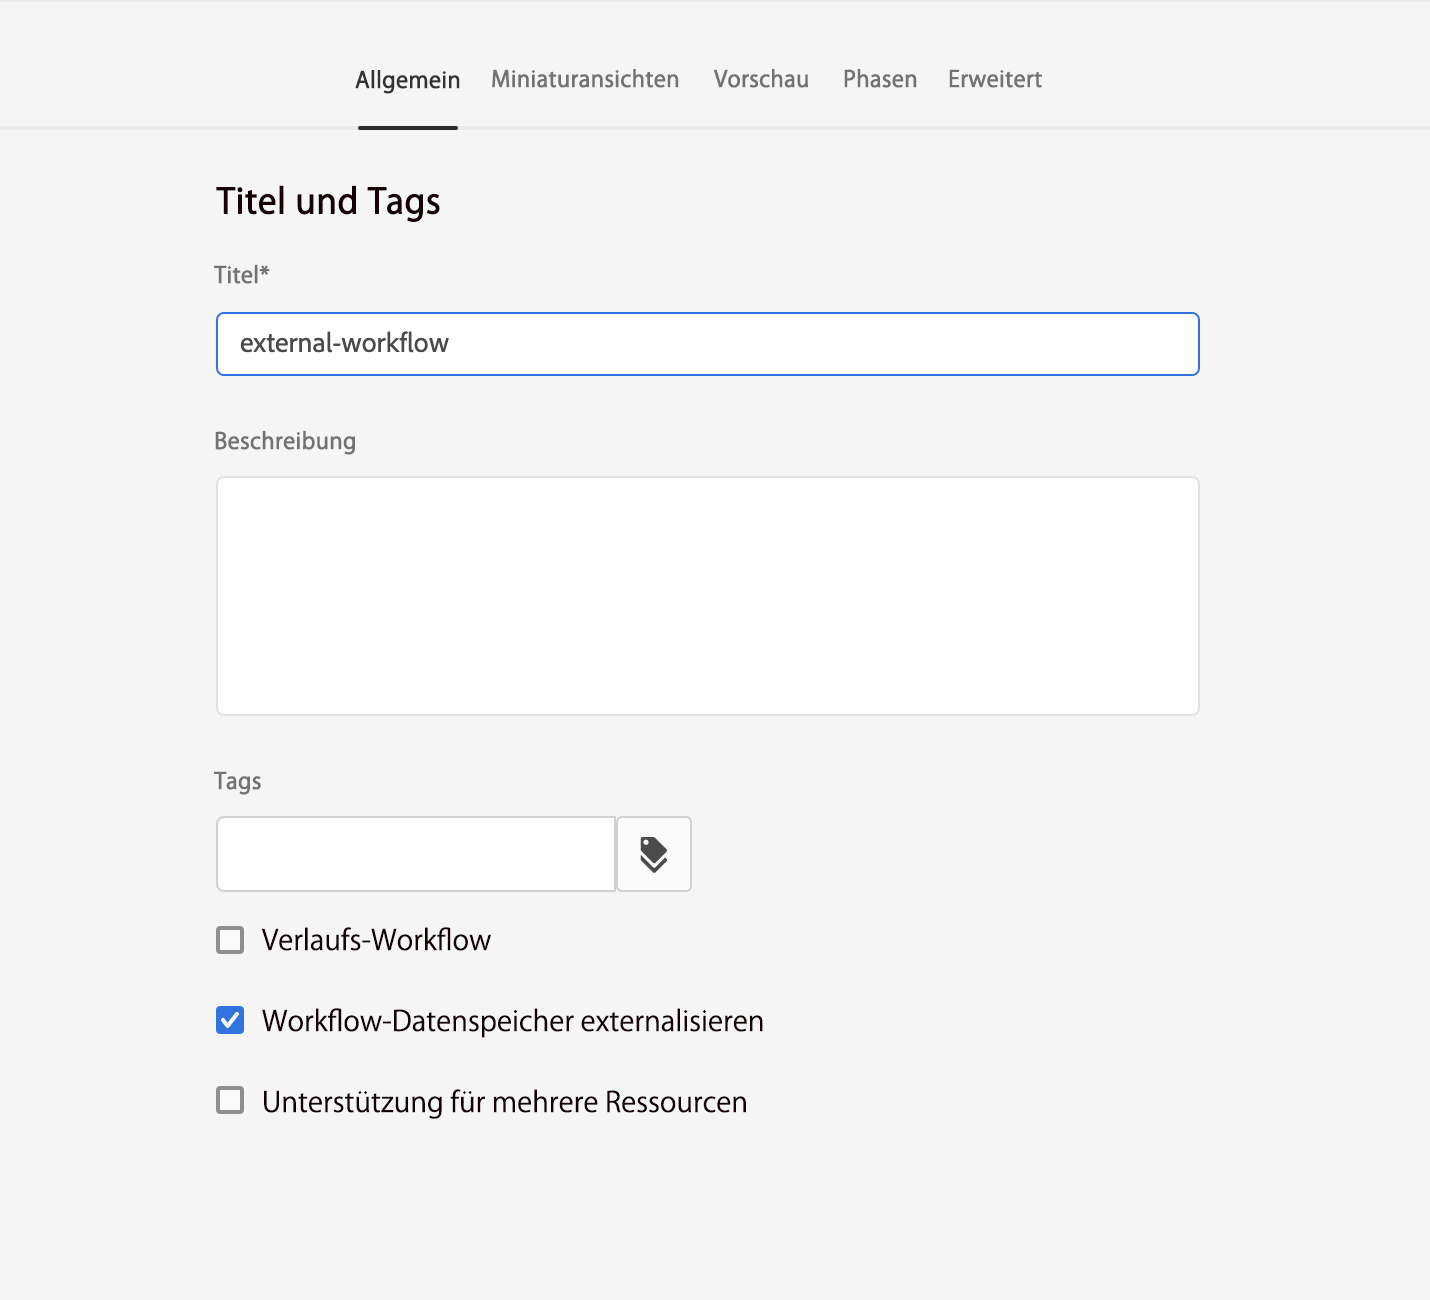The image size is (1430, 1300).
Task: Click the Verlaufs-Workflow label text
Action: [376, 940]
